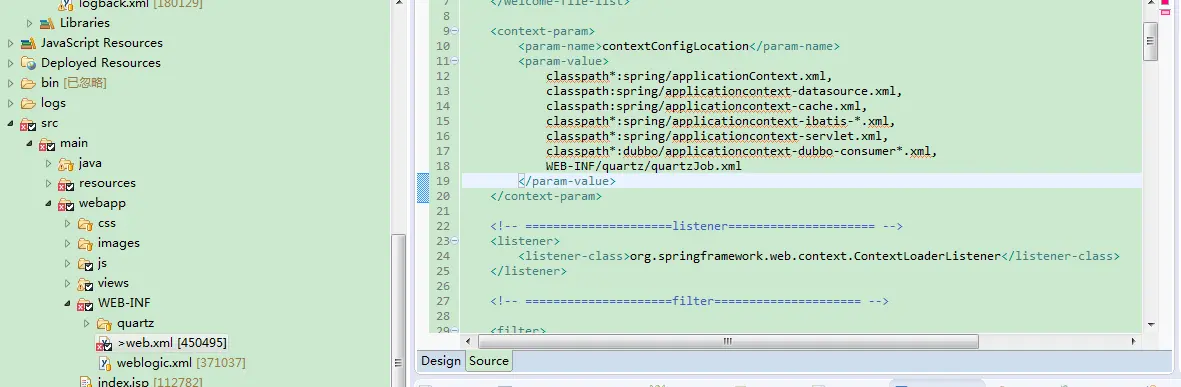Expand the css folder node

tap(67, 224)
